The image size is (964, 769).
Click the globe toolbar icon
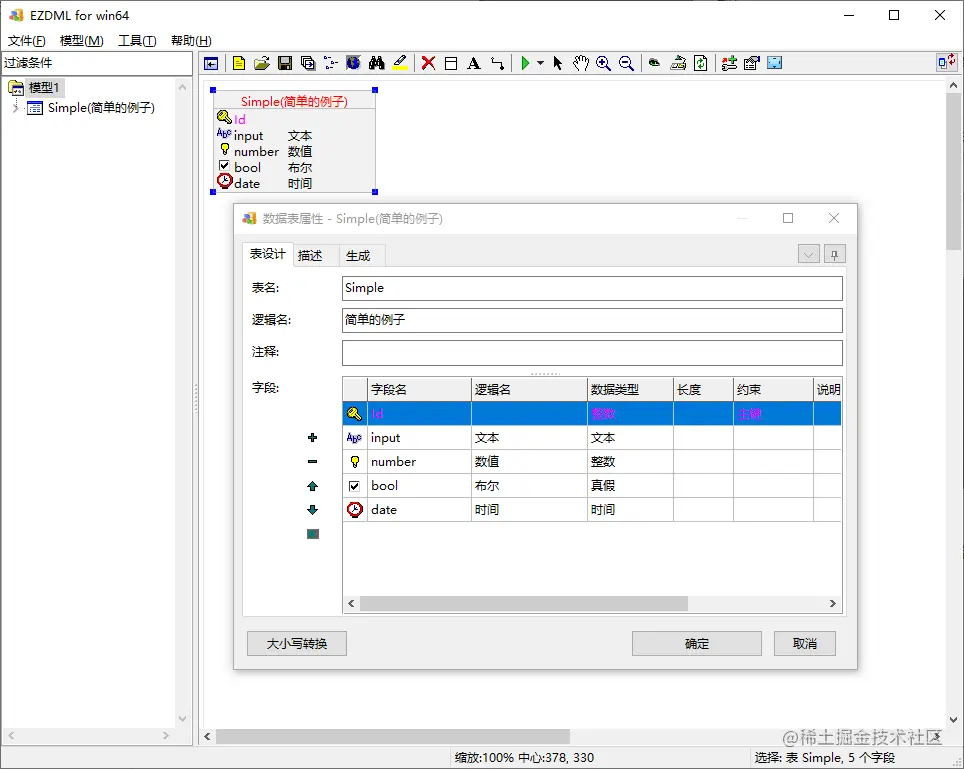354,63
